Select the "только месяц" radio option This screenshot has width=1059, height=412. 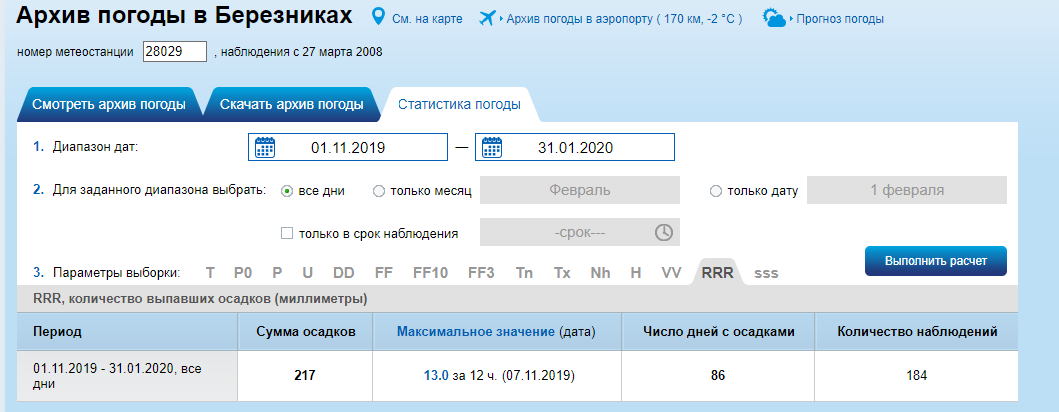379,190
